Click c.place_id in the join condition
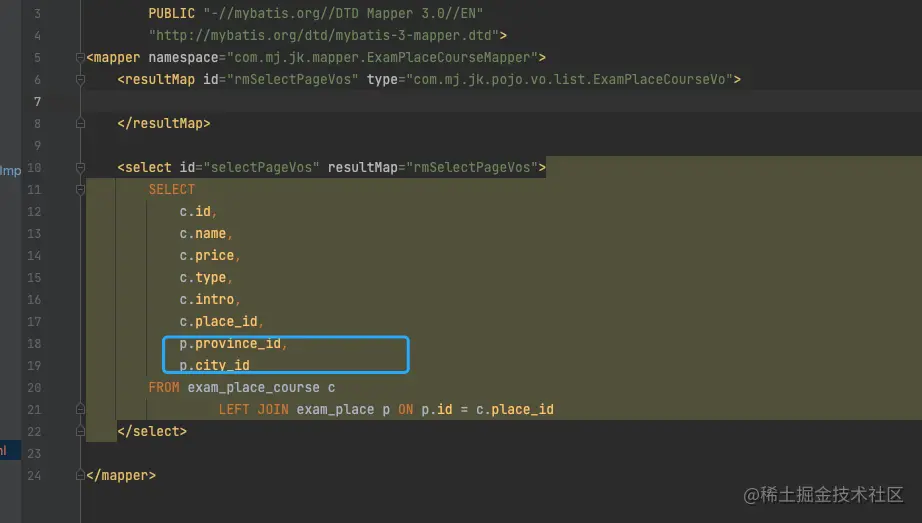Image resolution: width=922 pixels, height=523 pixels. 515,409
